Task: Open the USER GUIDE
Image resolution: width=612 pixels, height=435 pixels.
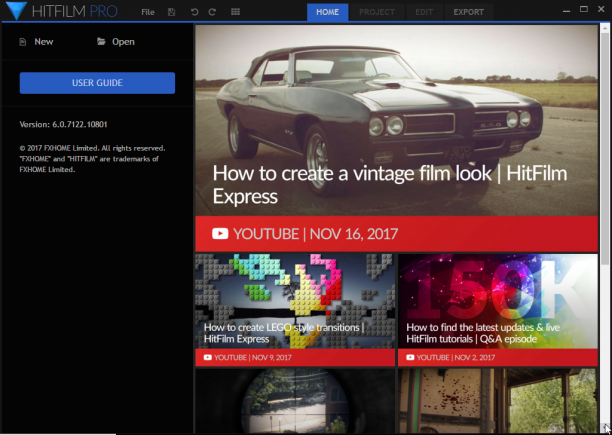Action: coord(97,83)
